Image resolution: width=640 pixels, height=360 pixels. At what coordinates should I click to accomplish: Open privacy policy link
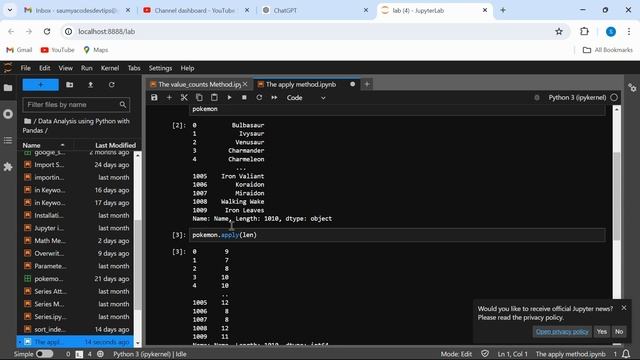tap(562, 332)
